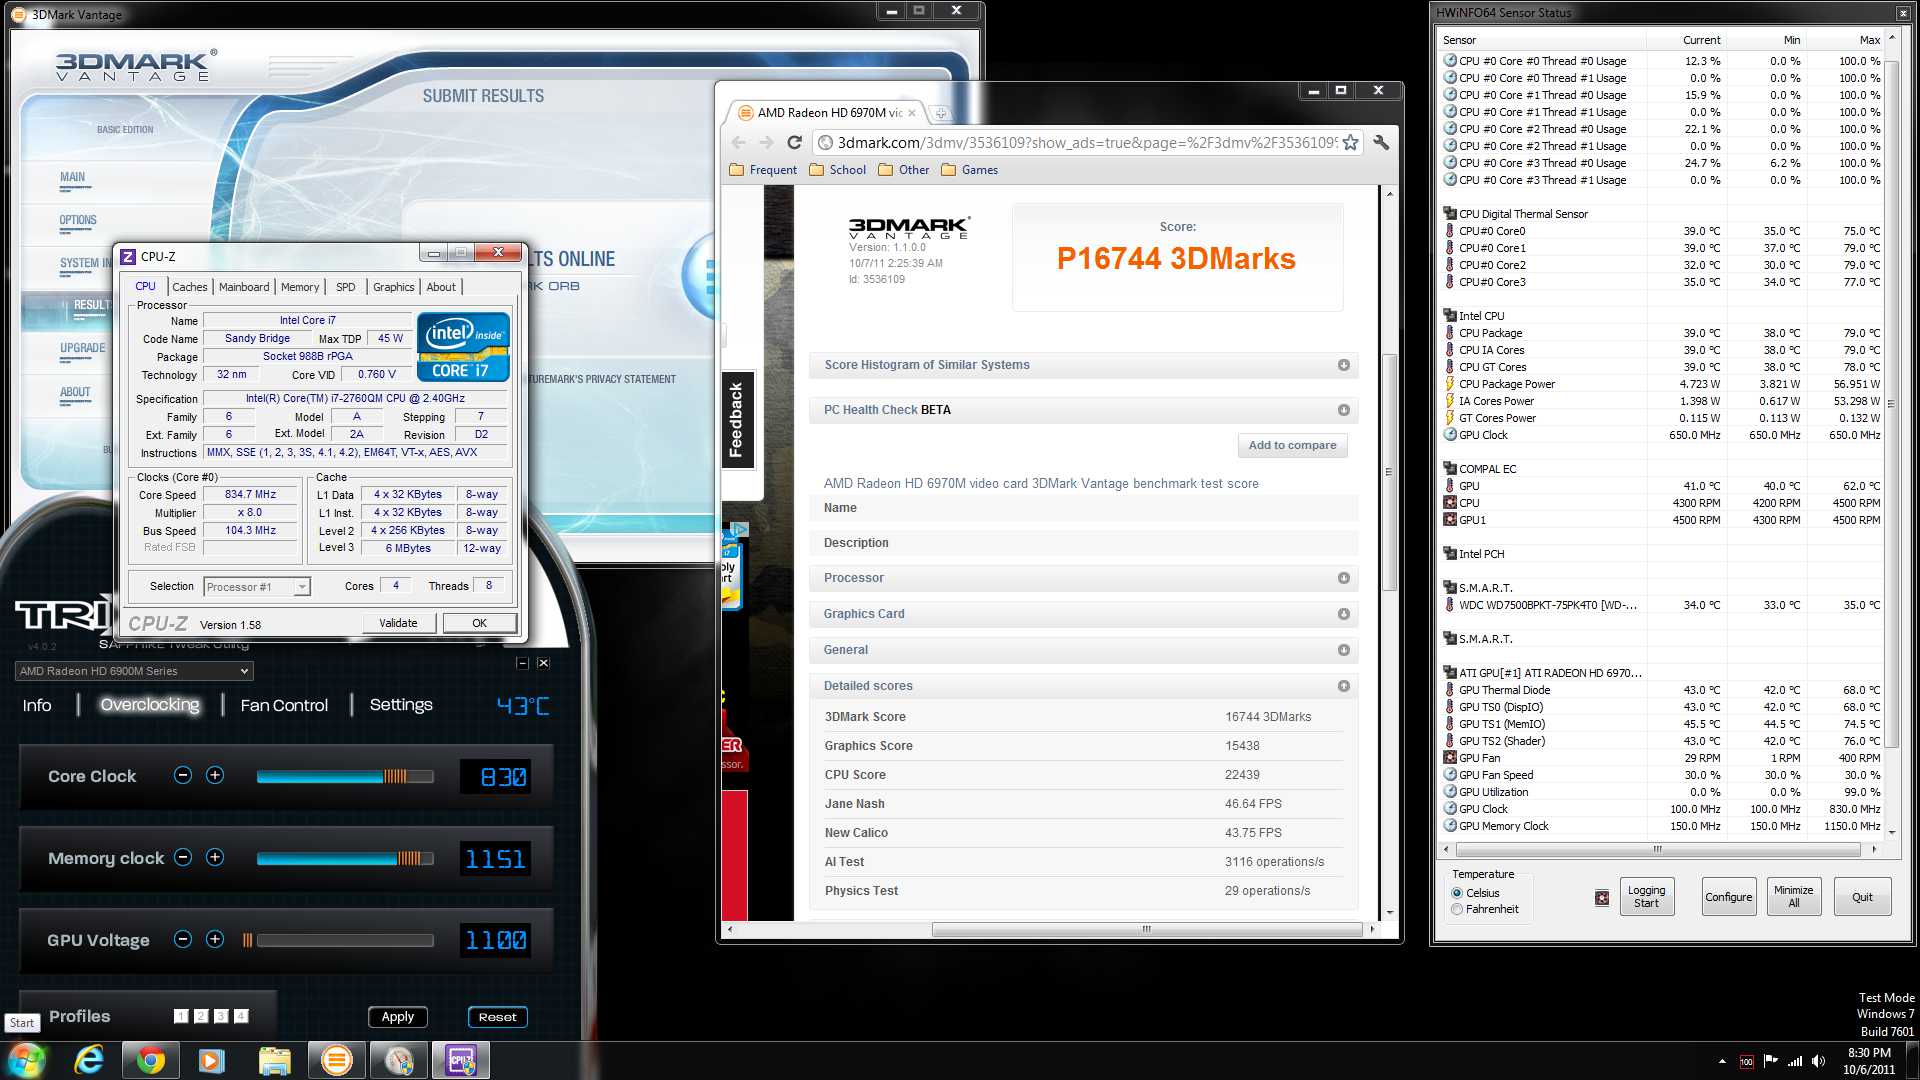The image size is (1920, 1080).
Task: Open Info tab in TriXX
Action: pos(37,705)
